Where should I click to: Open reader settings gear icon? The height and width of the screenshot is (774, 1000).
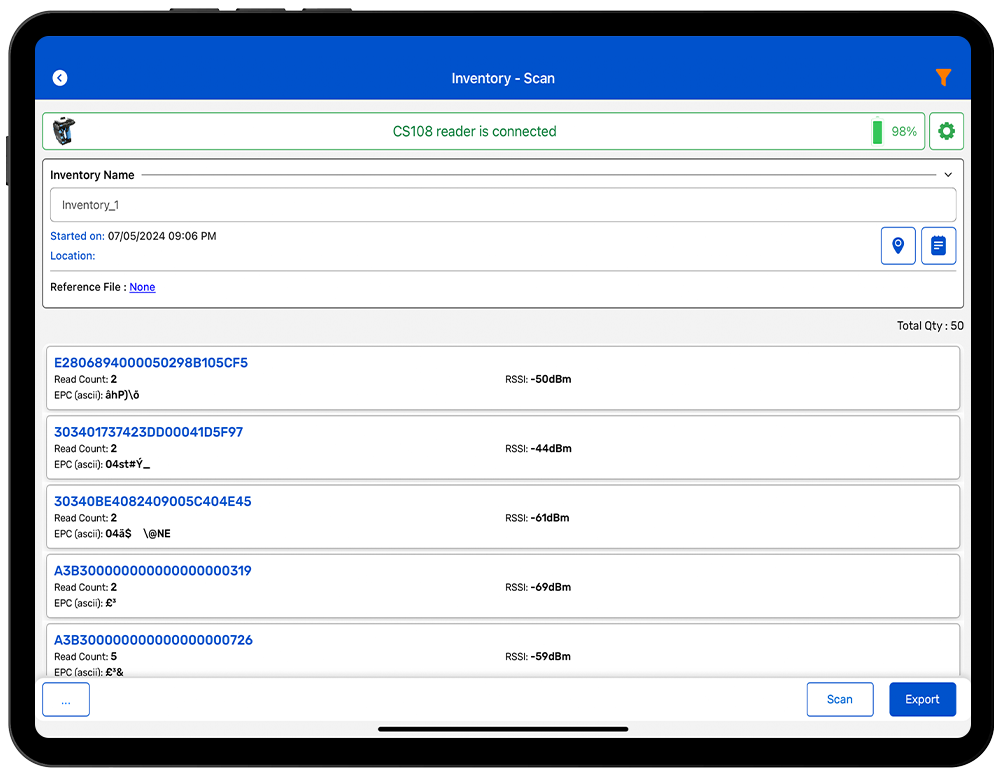(946, 131)
